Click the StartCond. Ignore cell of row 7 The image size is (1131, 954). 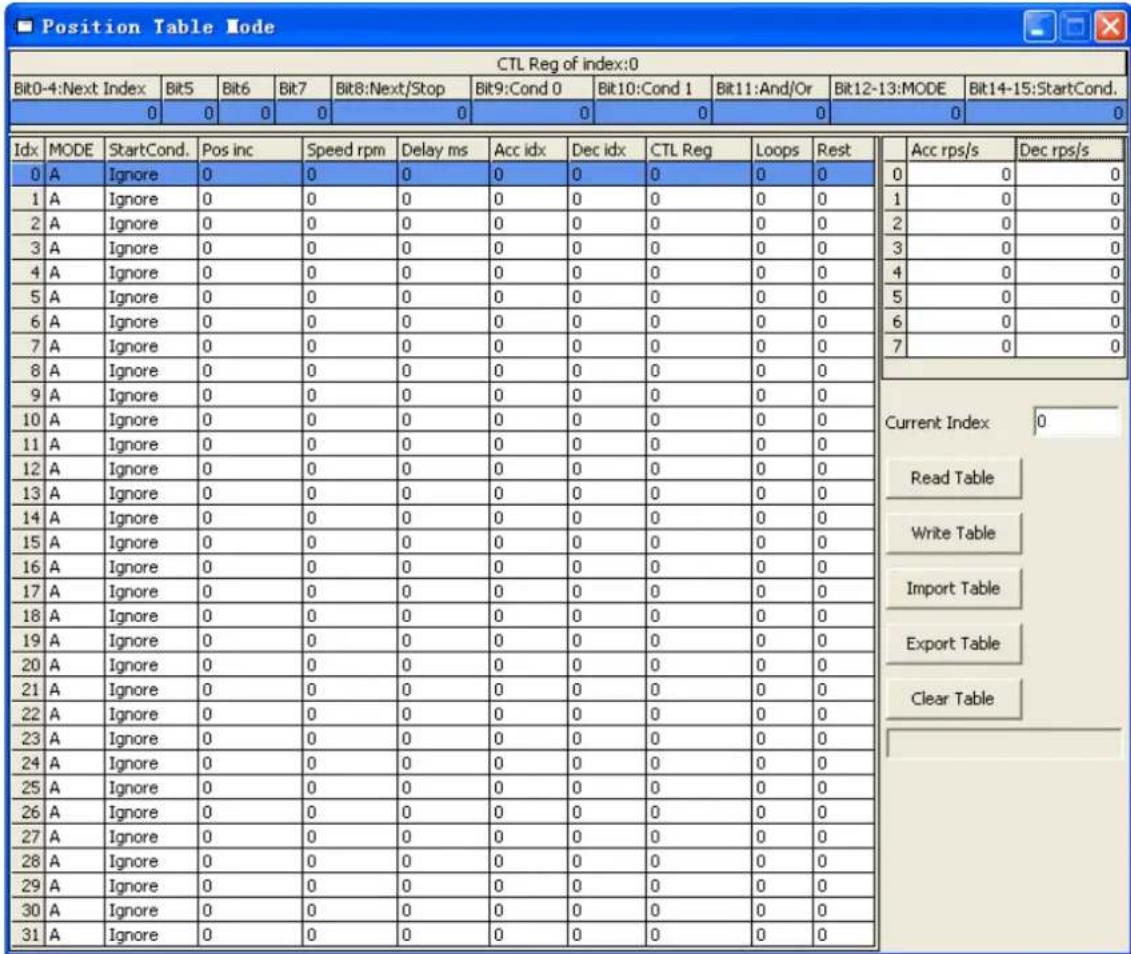pyautogui.click(x=151, y=345)
